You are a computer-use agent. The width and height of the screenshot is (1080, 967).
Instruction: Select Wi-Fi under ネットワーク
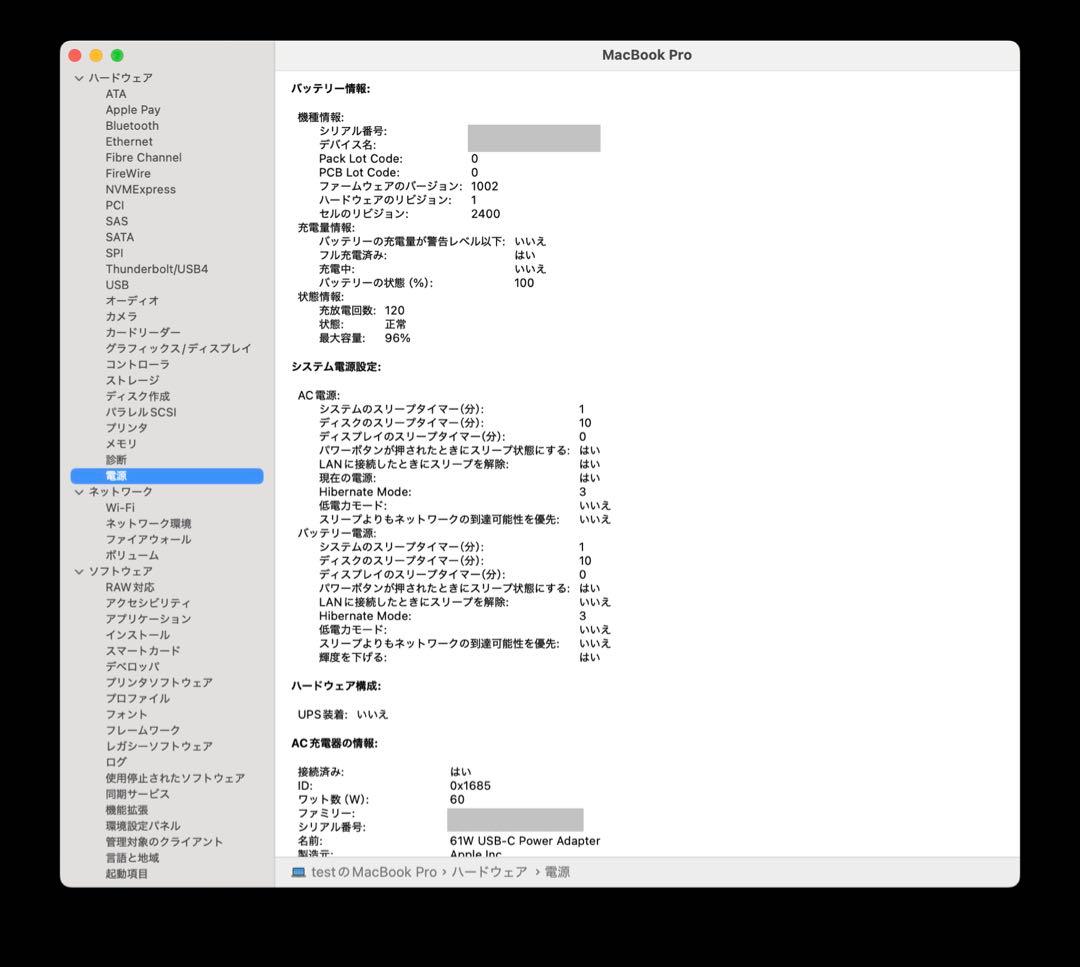click(122, 507)
